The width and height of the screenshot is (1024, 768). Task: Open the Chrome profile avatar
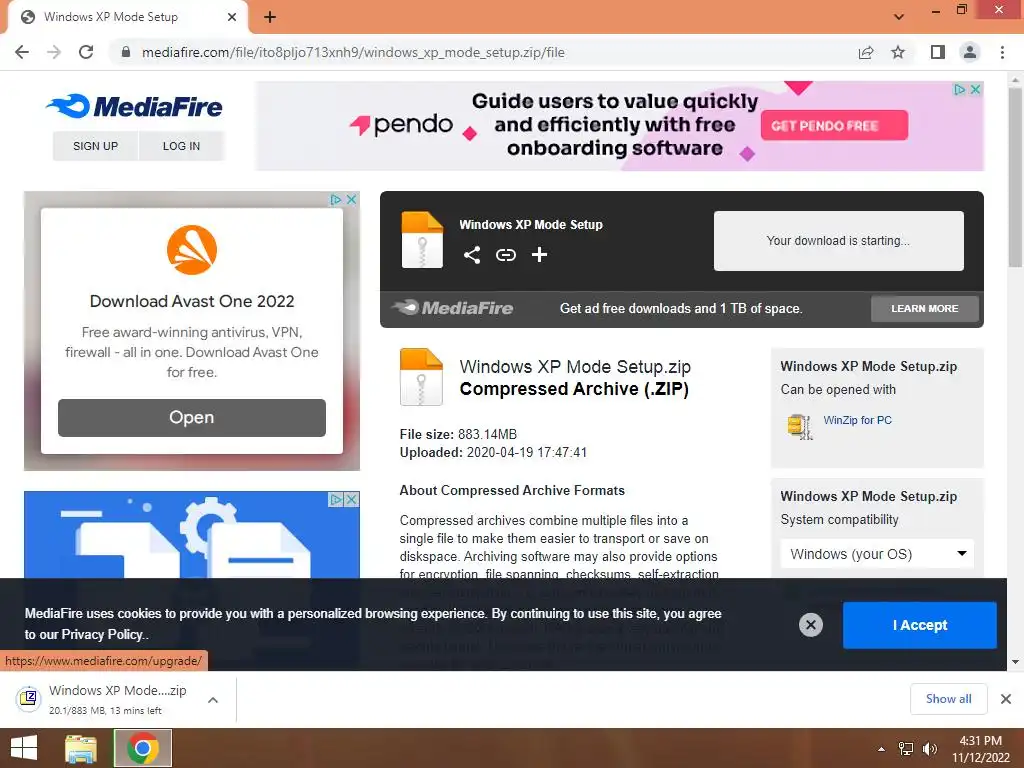click(970, 52)
